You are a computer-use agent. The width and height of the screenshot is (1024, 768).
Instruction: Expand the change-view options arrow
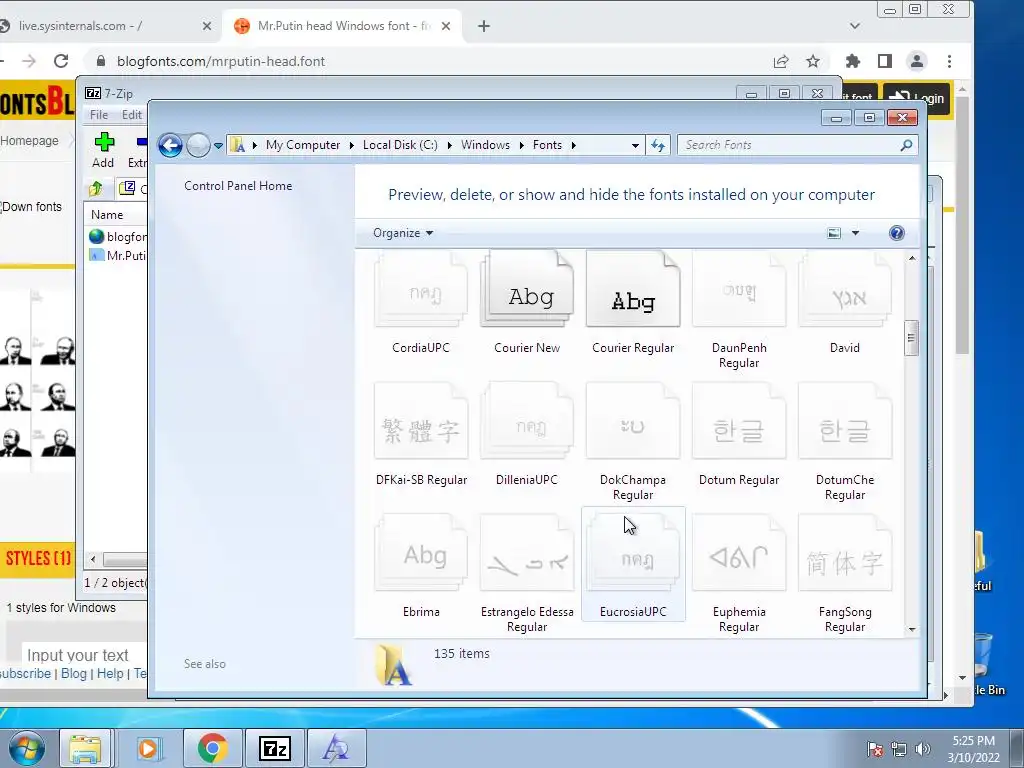click(x=855, y=233)
